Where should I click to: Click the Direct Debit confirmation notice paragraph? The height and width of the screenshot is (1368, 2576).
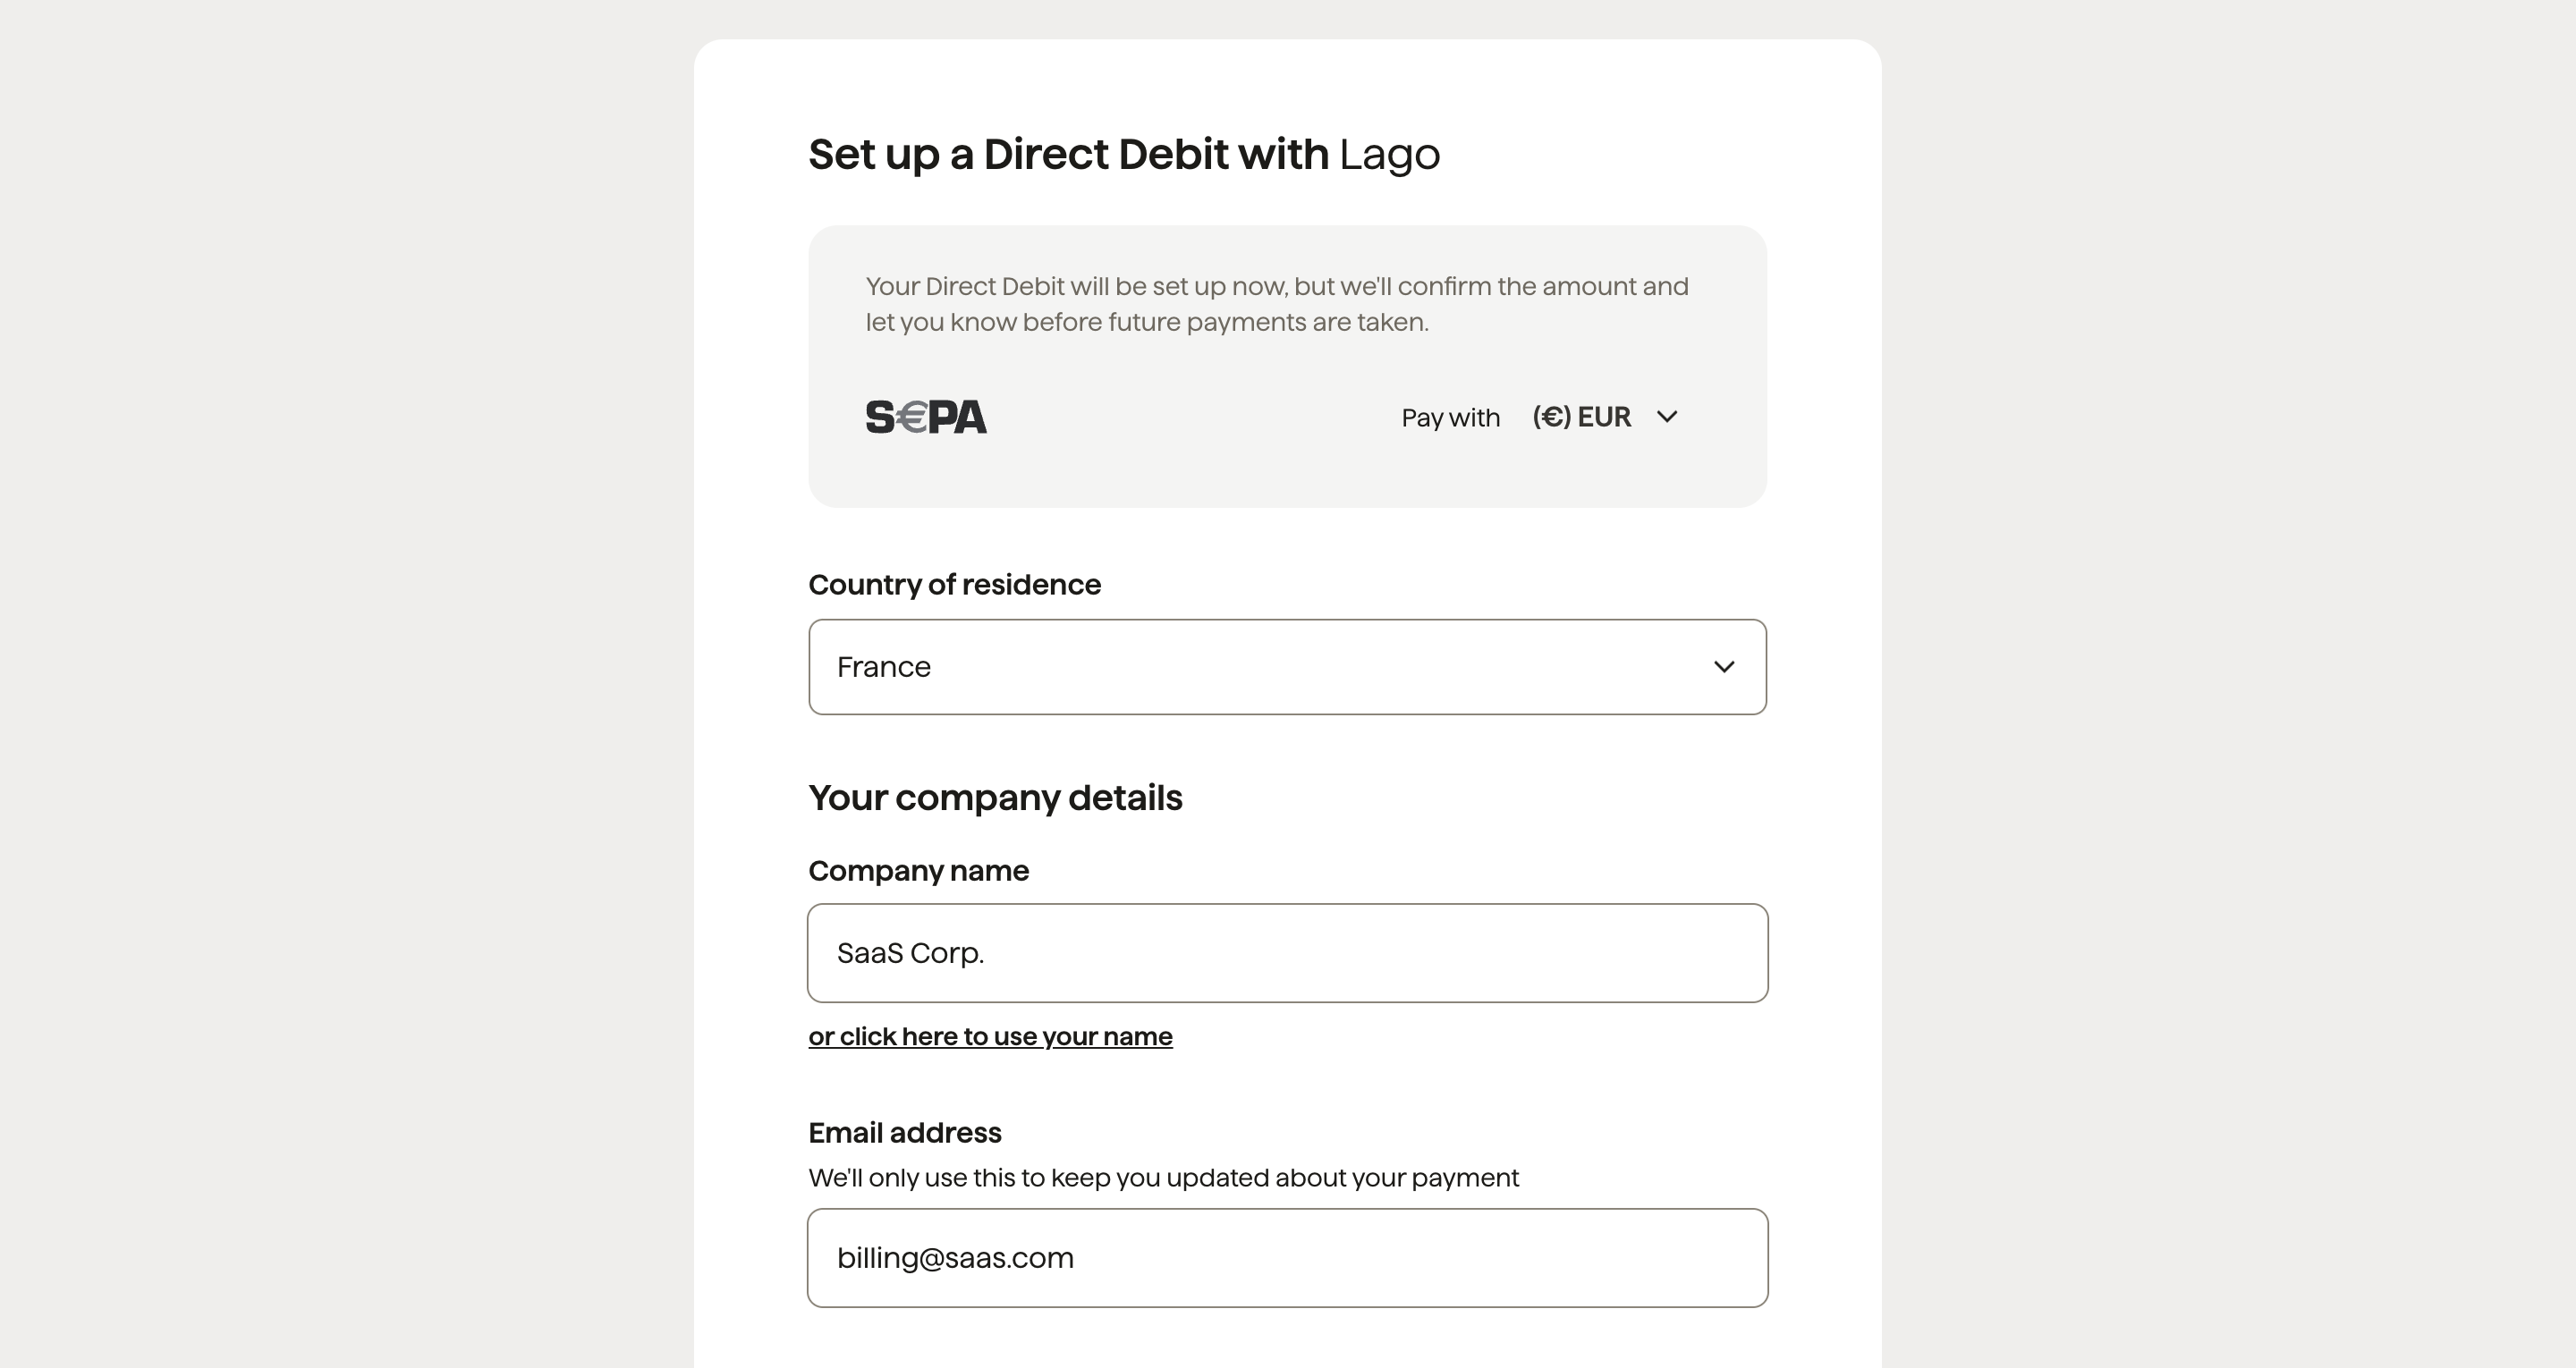pos(1276,304)
